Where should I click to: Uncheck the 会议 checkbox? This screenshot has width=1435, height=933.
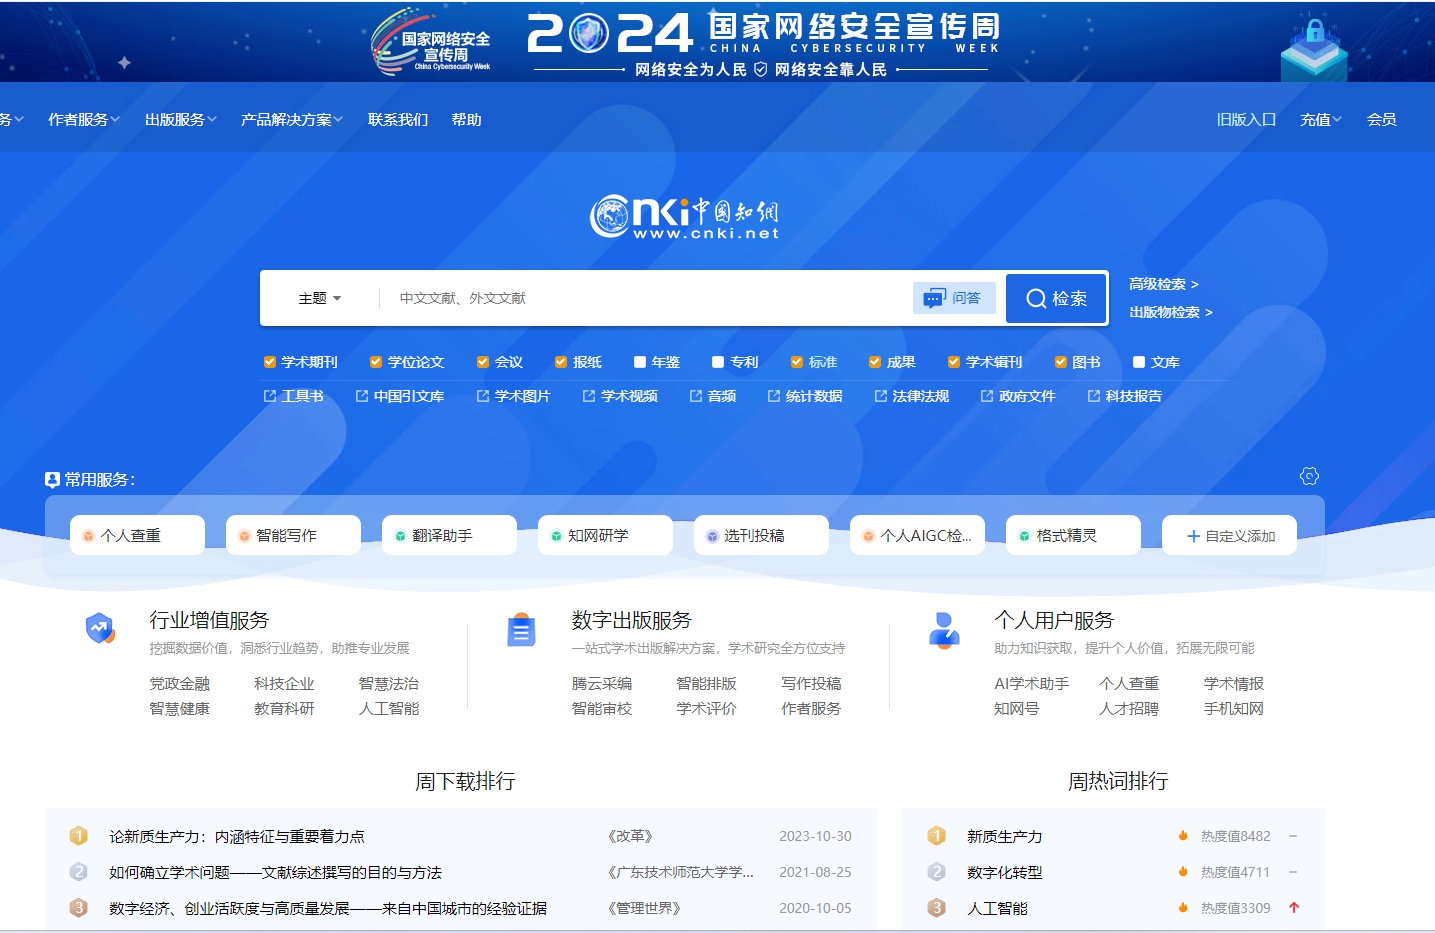[x=483, y=362]
